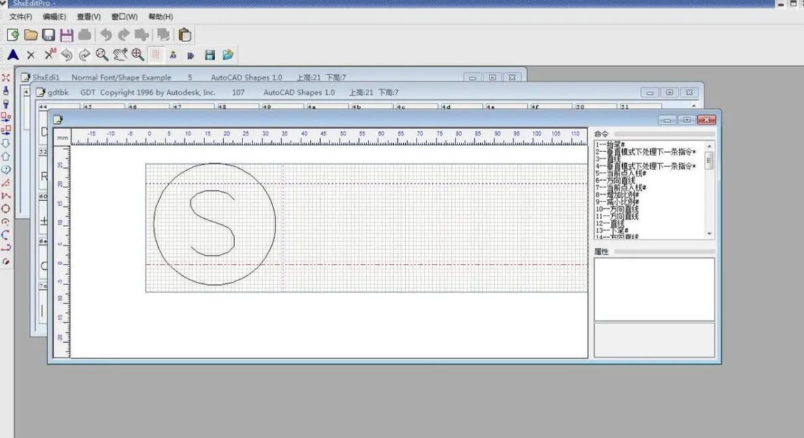Open a file with the folder icon
Viewport: 804px width, 438px height.
pyautogui.click(x=31, y=35)
